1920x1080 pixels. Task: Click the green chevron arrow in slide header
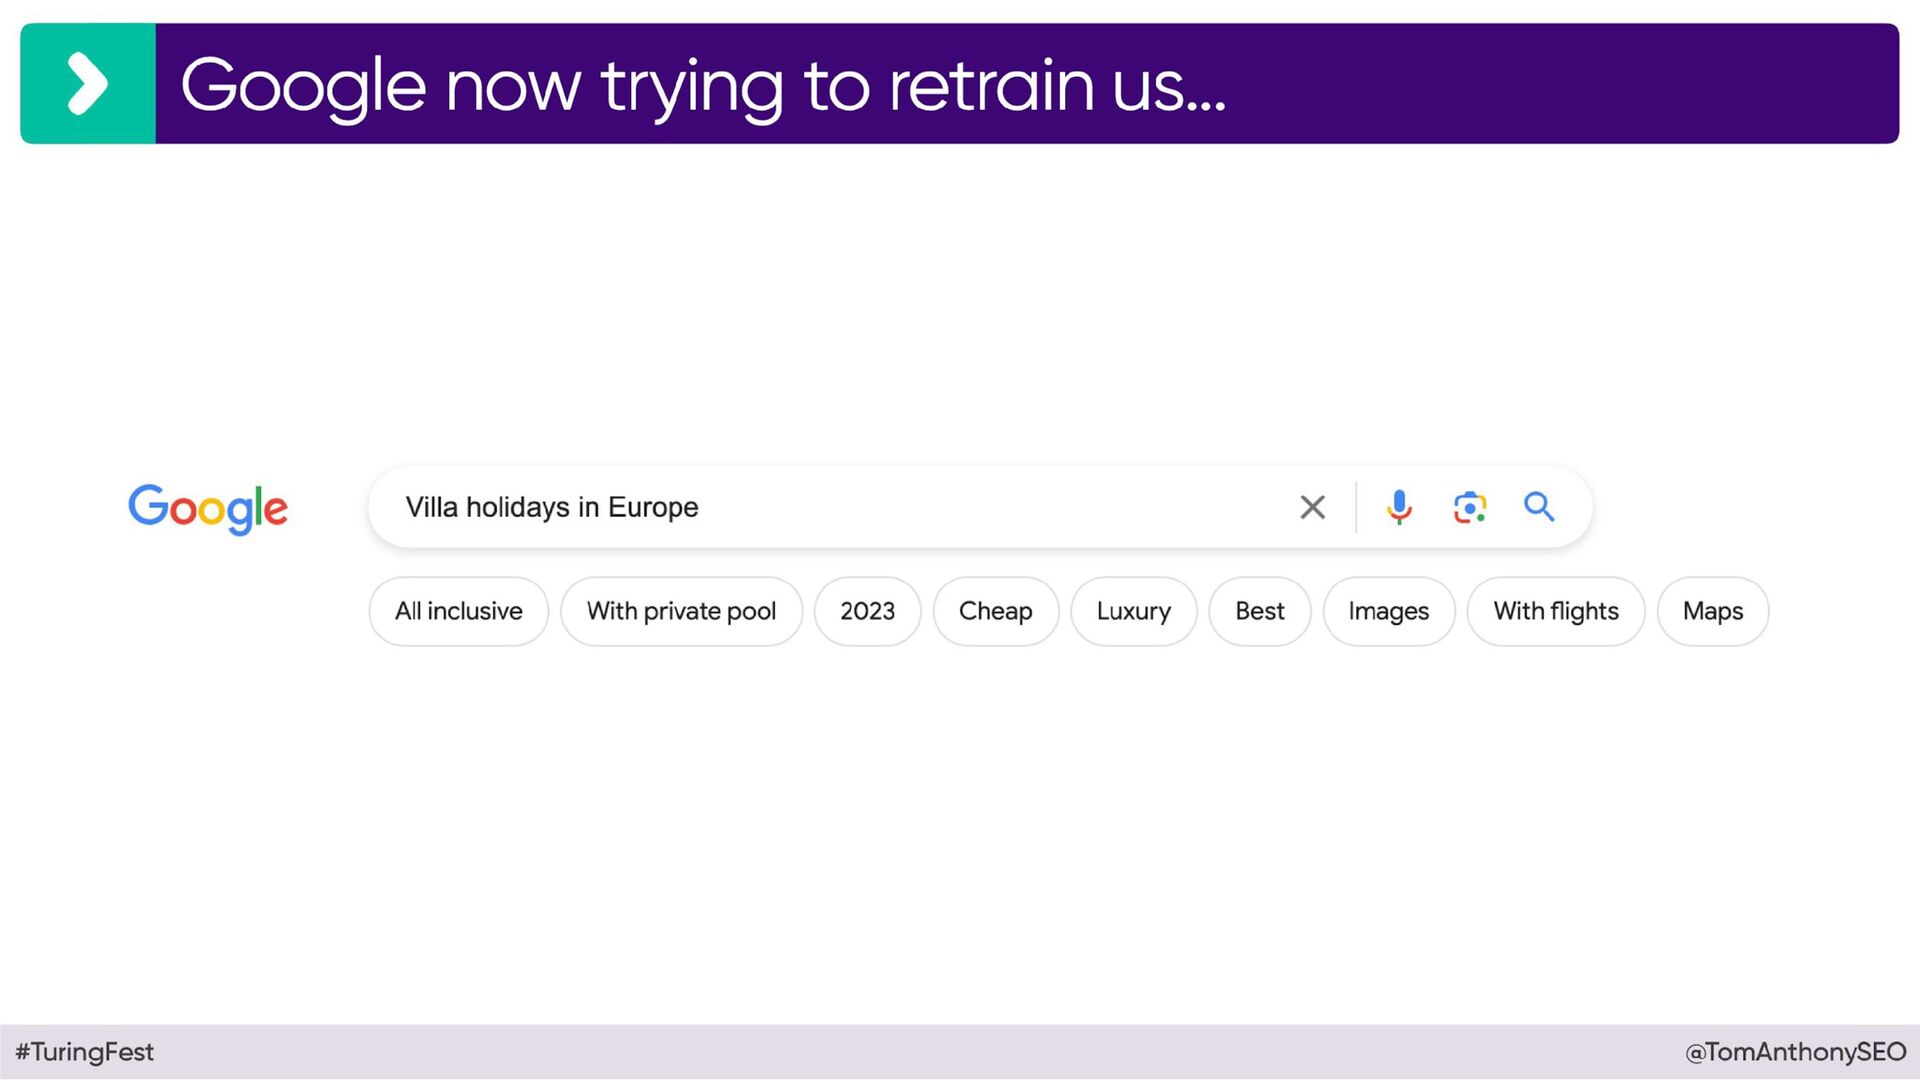point(87,84)
